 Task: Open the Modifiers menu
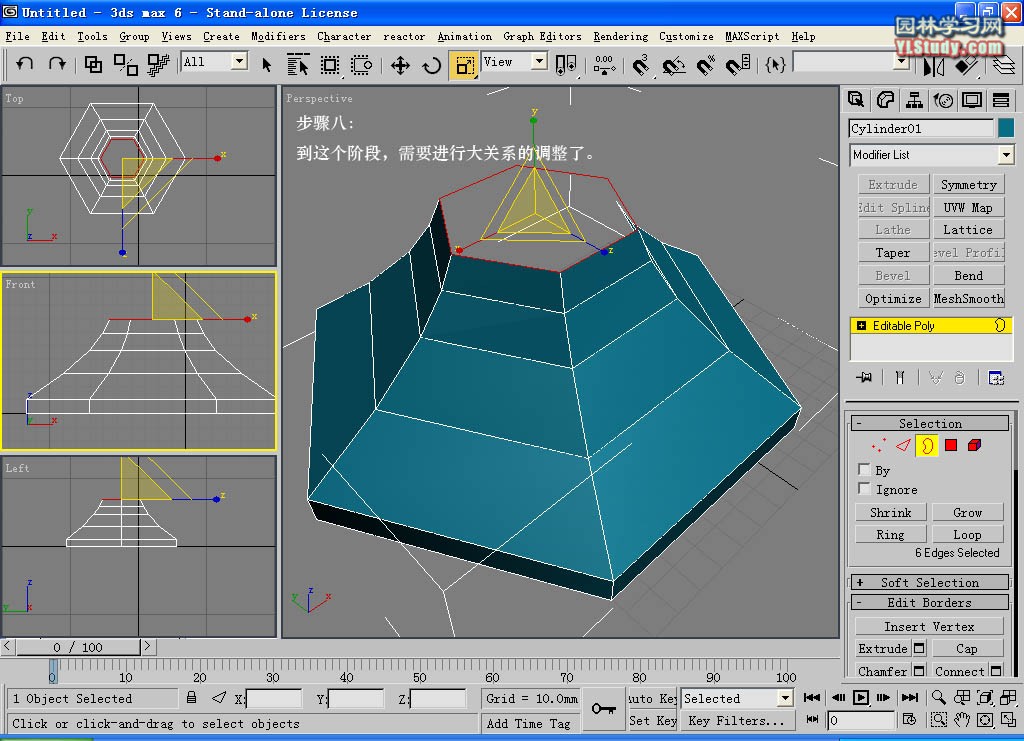[278, 37]
